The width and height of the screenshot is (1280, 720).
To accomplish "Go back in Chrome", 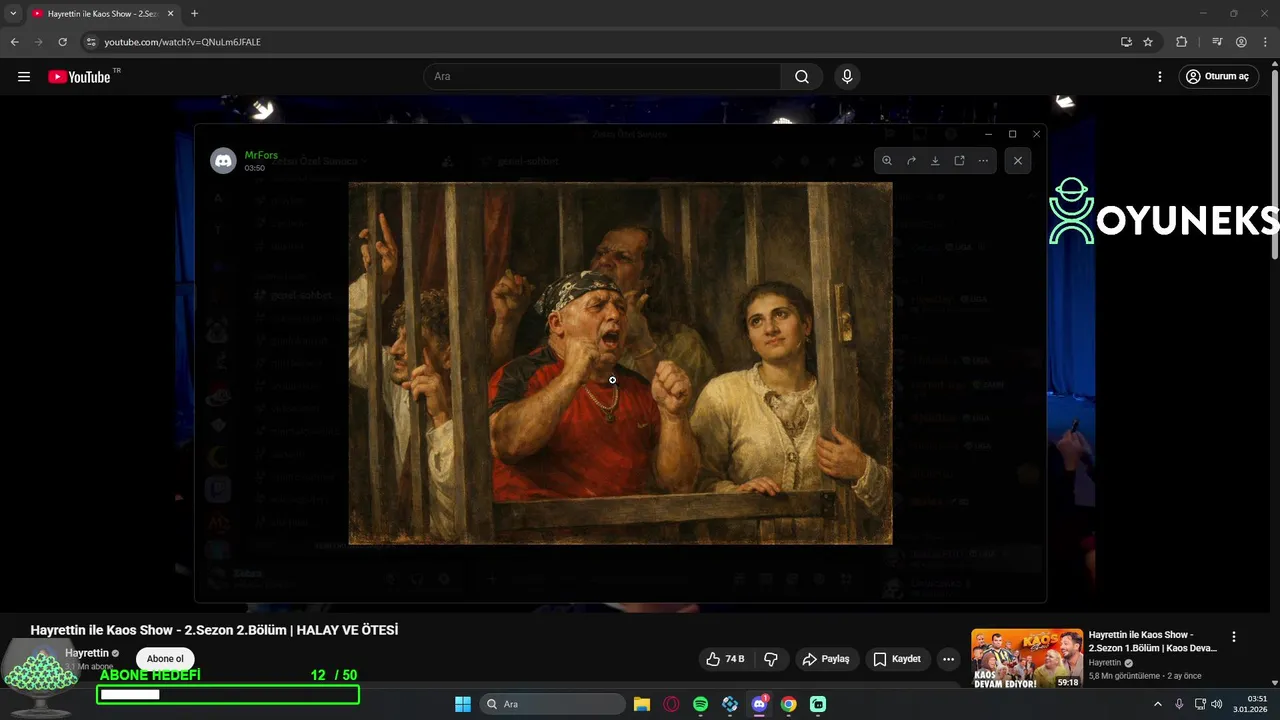I will click(x=14, y=42).
